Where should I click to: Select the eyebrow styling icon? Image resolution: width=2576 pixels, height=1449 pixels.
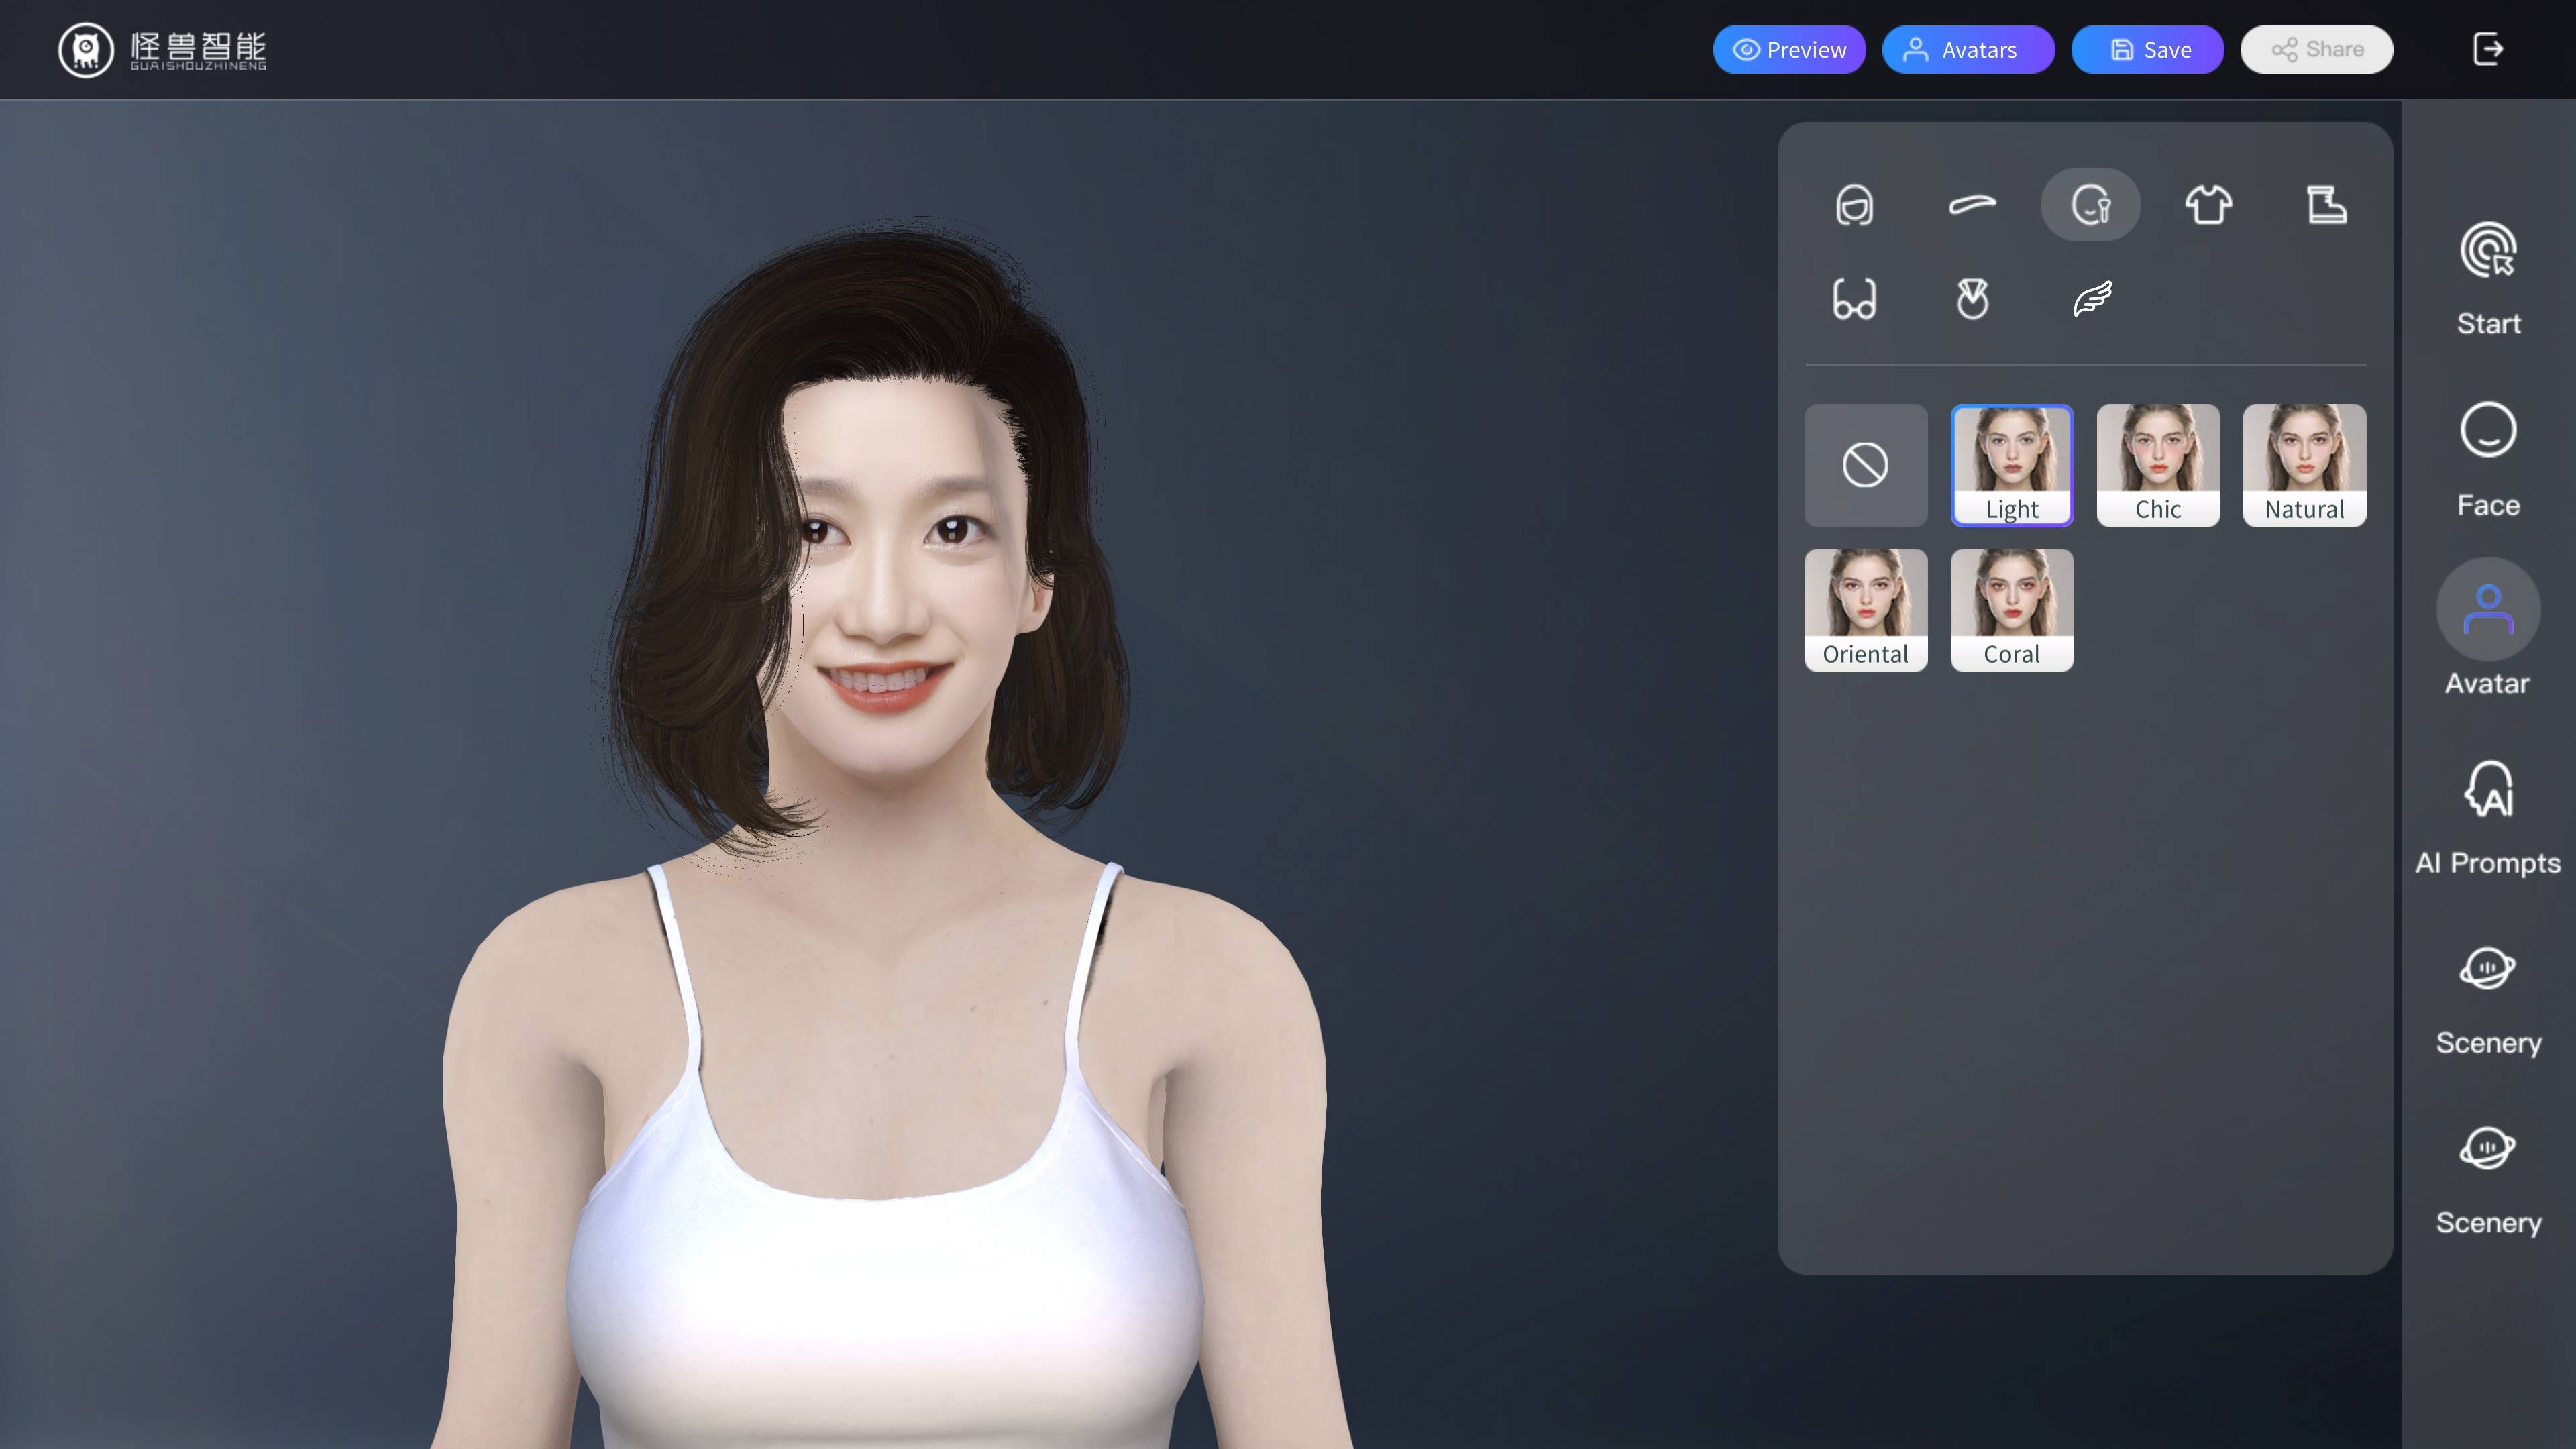click(1973, 203)
